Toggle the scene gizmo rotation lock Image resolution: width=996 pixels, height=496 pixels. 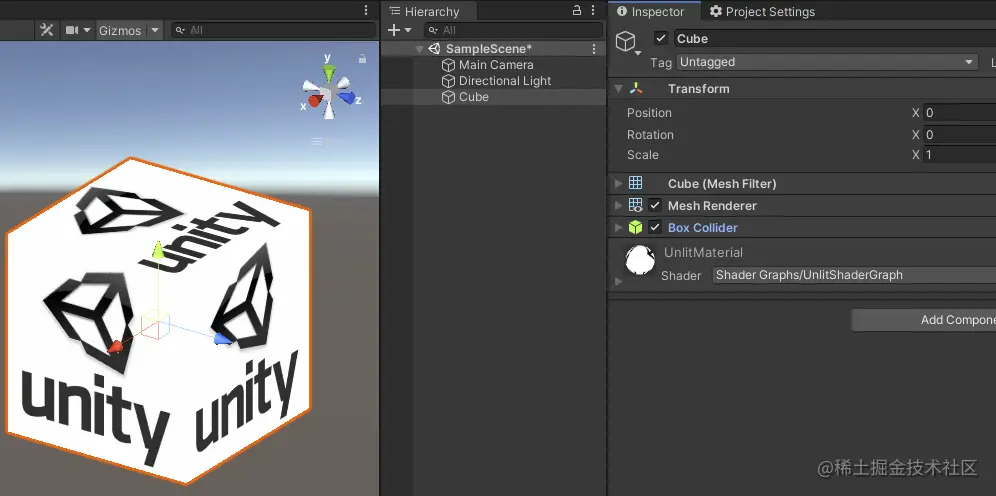(x=362, y=59)
